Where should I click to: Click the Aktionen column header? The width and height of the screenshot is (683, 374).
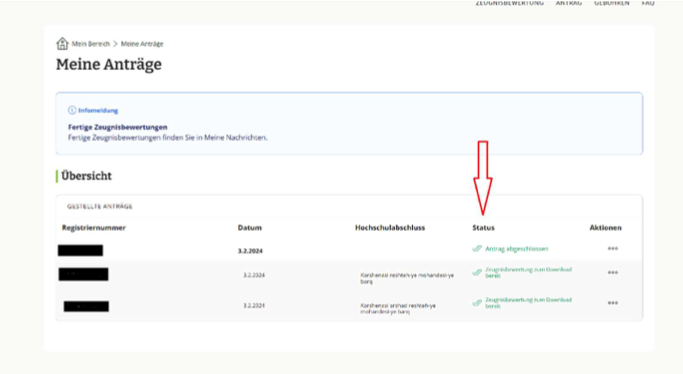pyautogui.click(x=605, y=228)
